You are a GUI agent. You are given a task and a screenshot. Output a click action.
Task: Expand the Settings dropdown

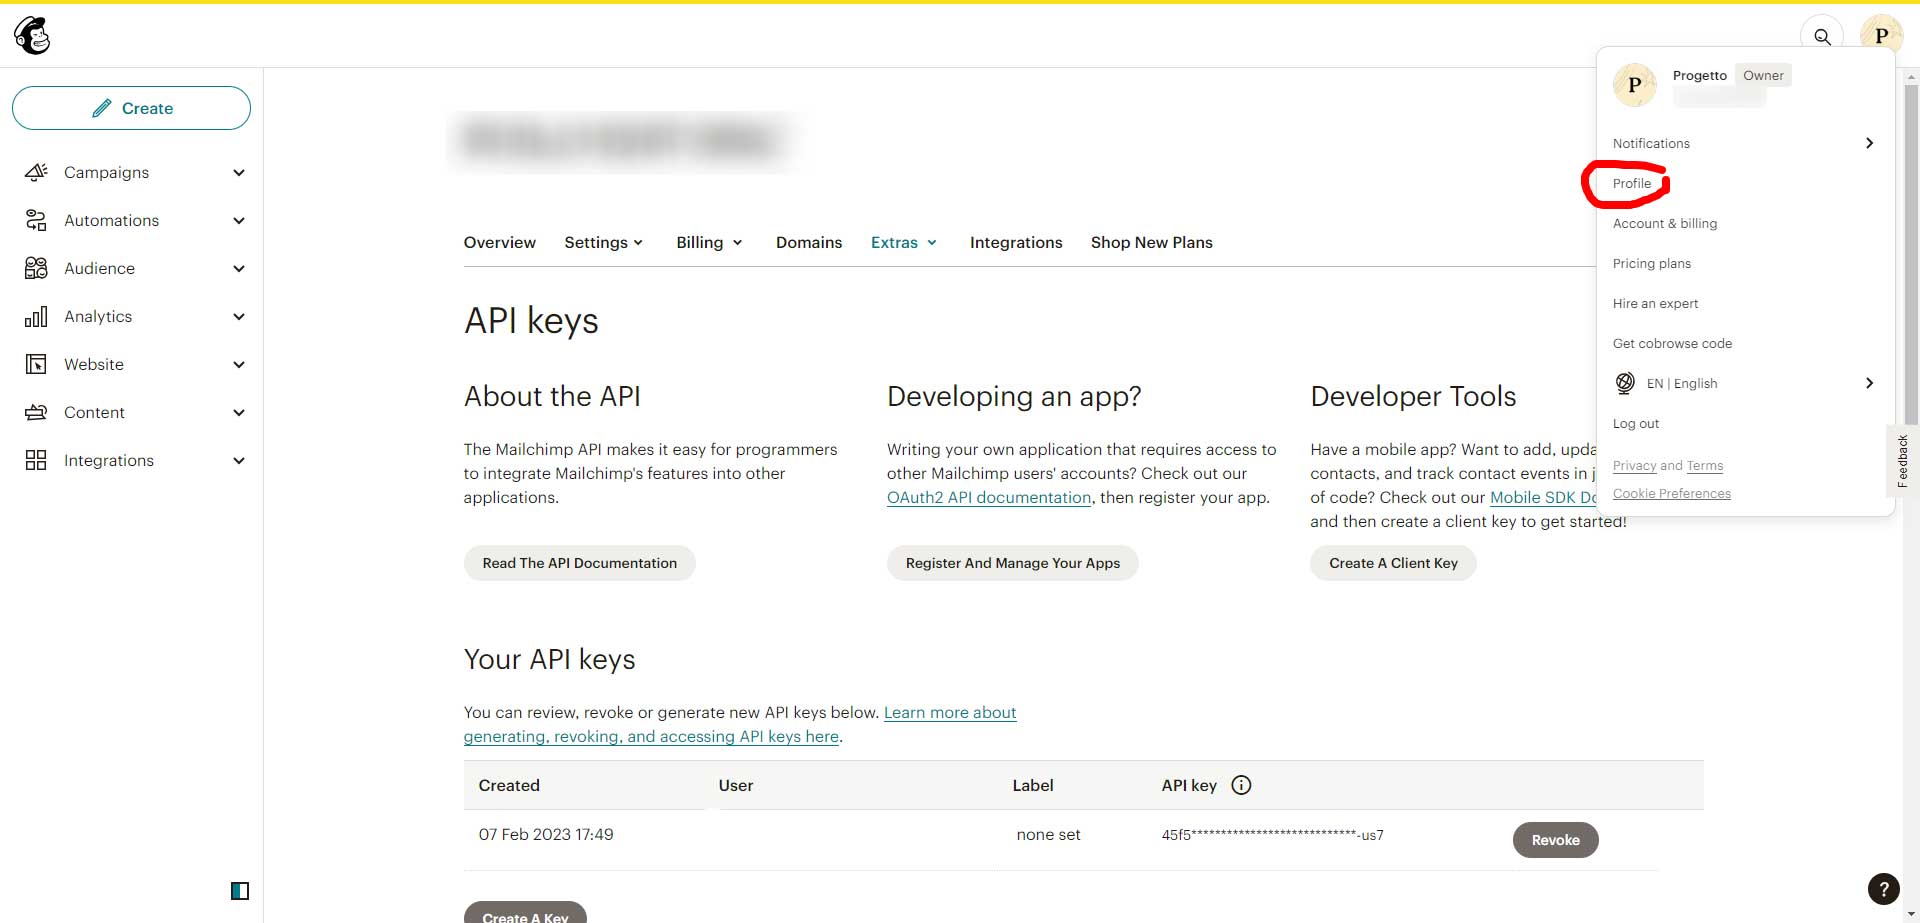604,242
